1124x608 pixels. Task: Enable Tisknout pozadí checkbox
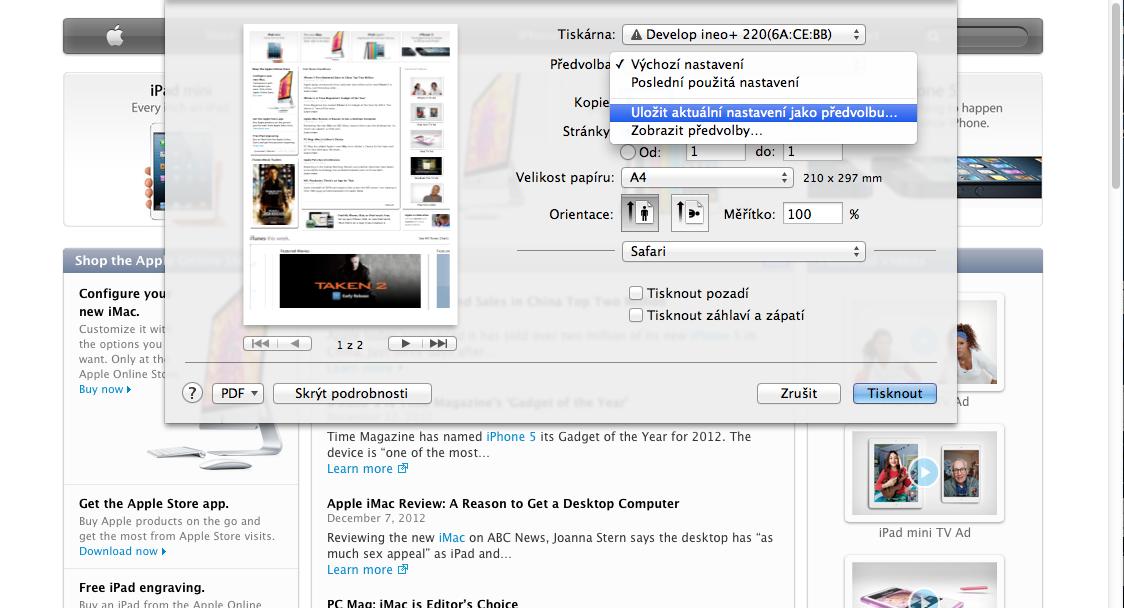pos(636,293)
